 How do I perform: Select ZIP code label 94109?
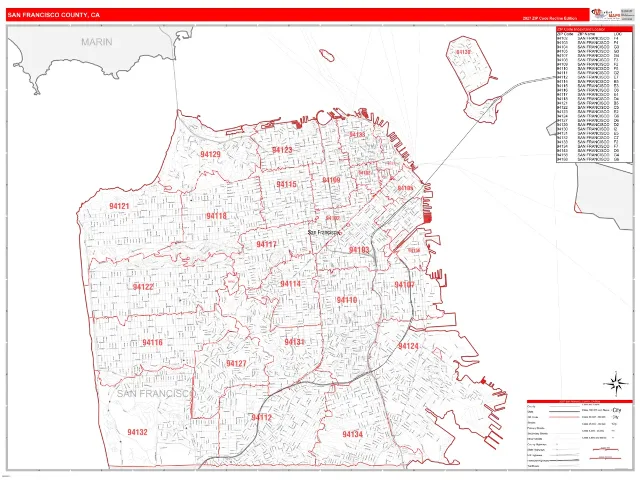pos(331,180)
